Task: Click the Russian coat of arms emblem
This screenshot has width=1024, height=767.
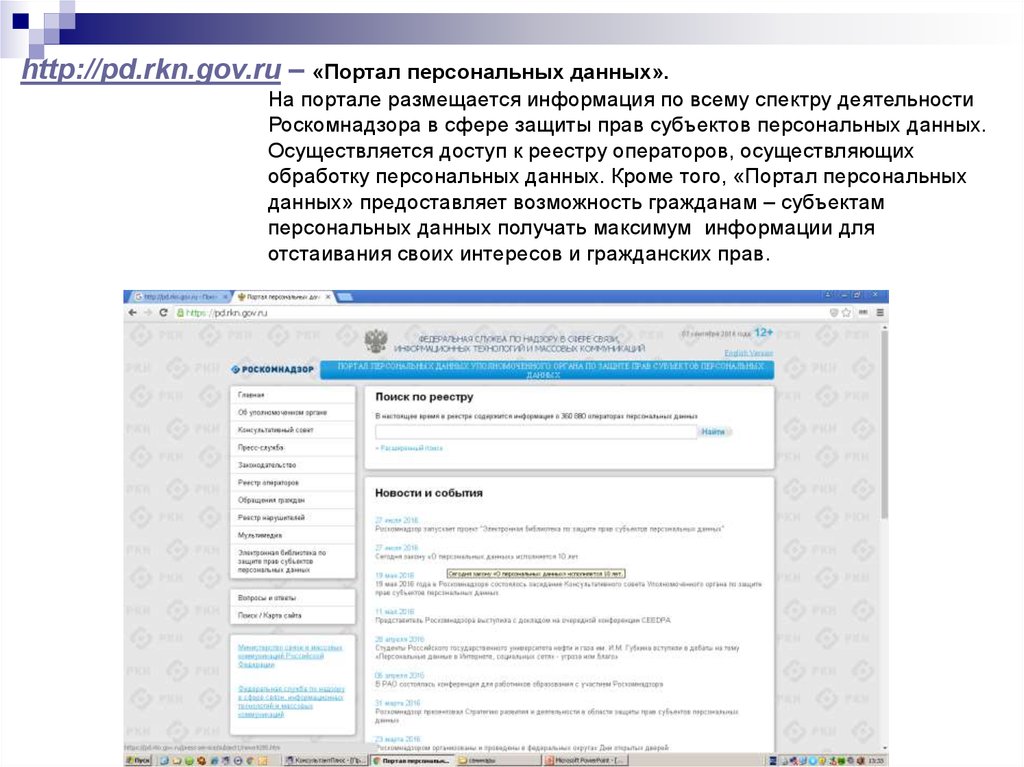Action: (376, 342)
